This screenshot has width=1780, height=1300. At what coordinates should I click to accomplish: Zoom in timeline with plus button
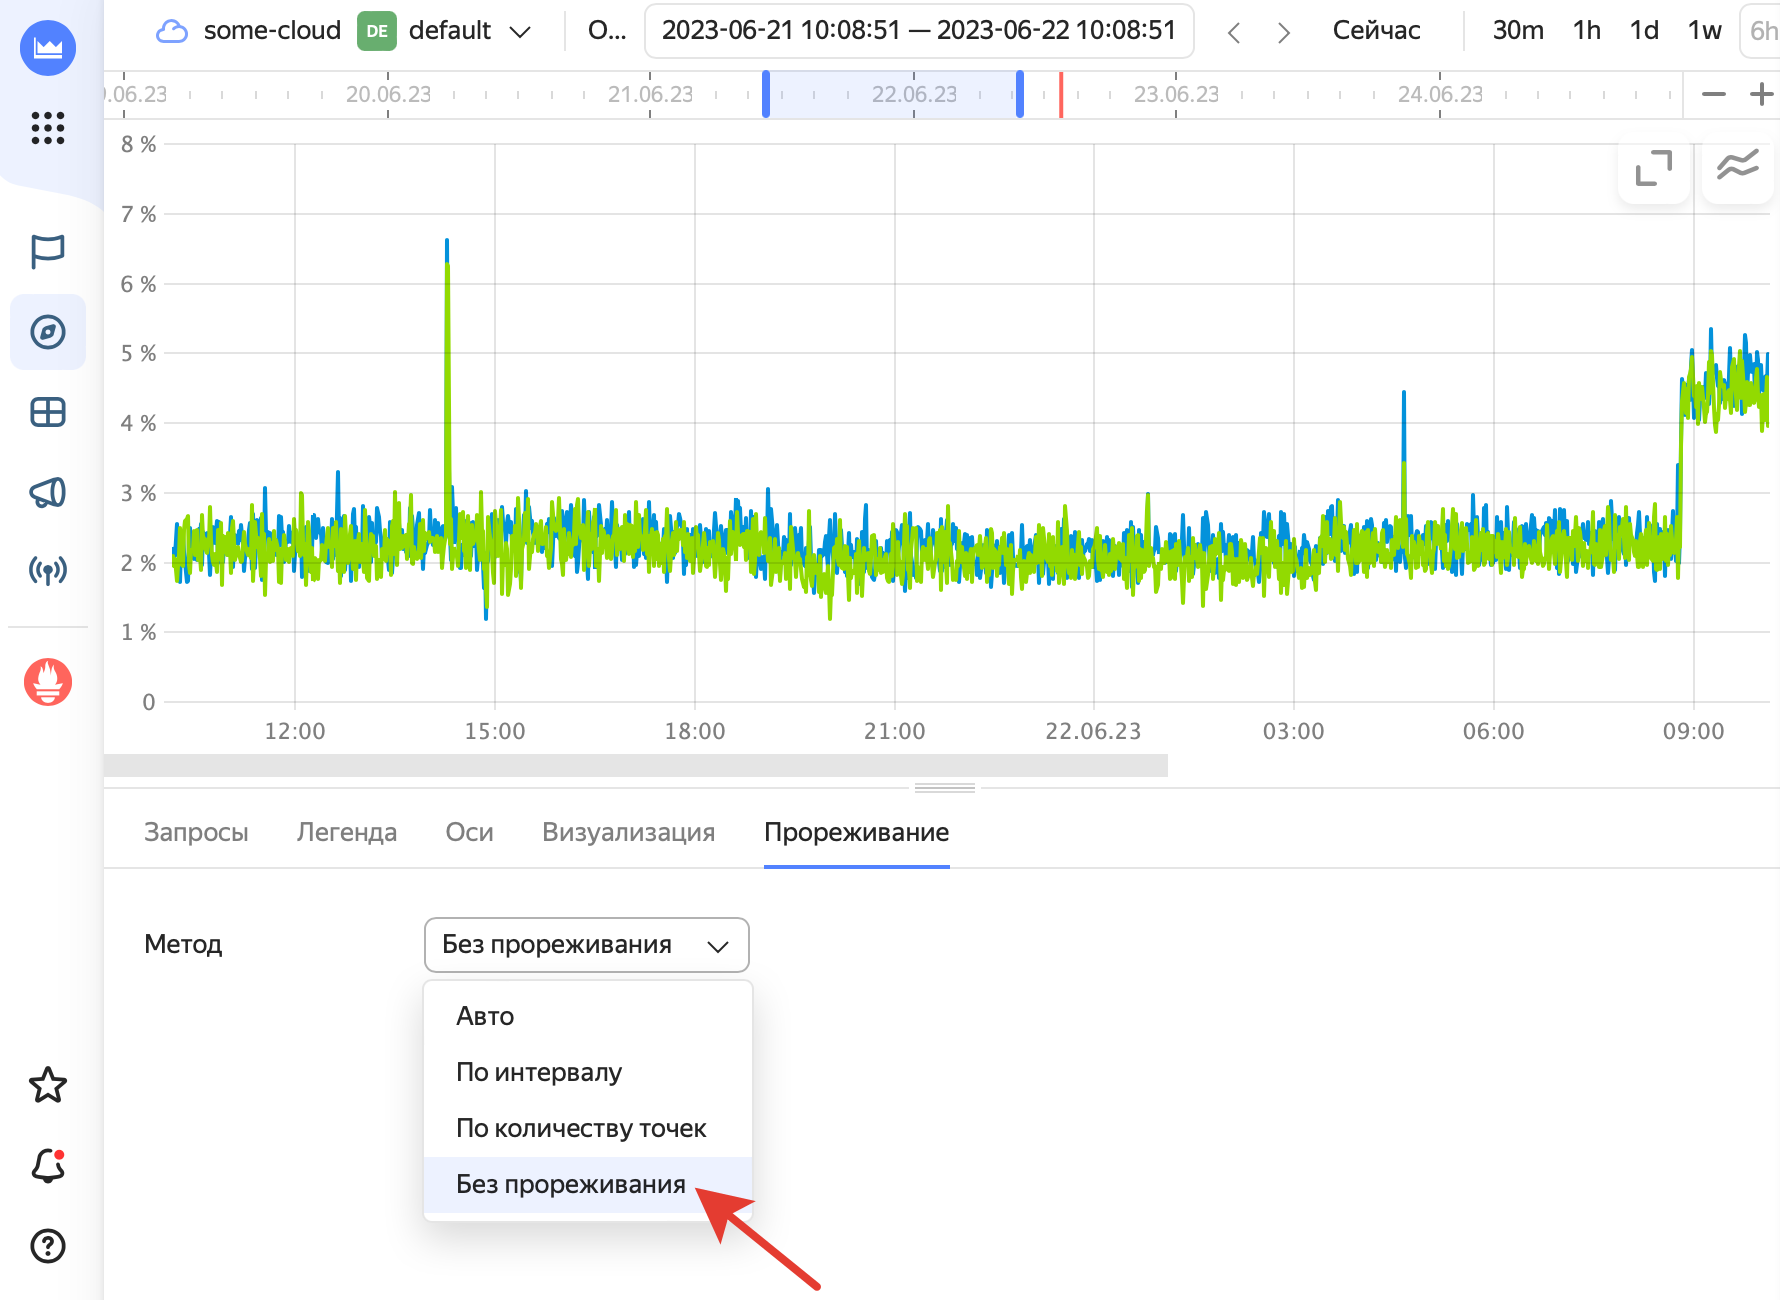pyautogui.click(x=1761, y=94)
